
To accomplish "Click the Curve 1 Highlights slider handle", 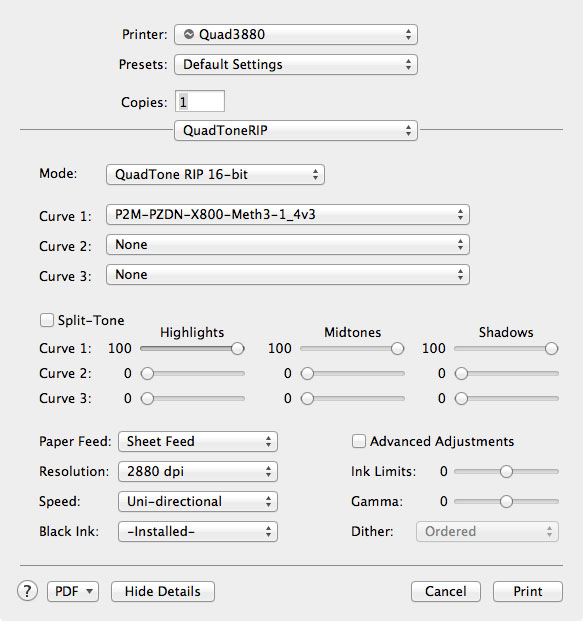I will [238, 349].
